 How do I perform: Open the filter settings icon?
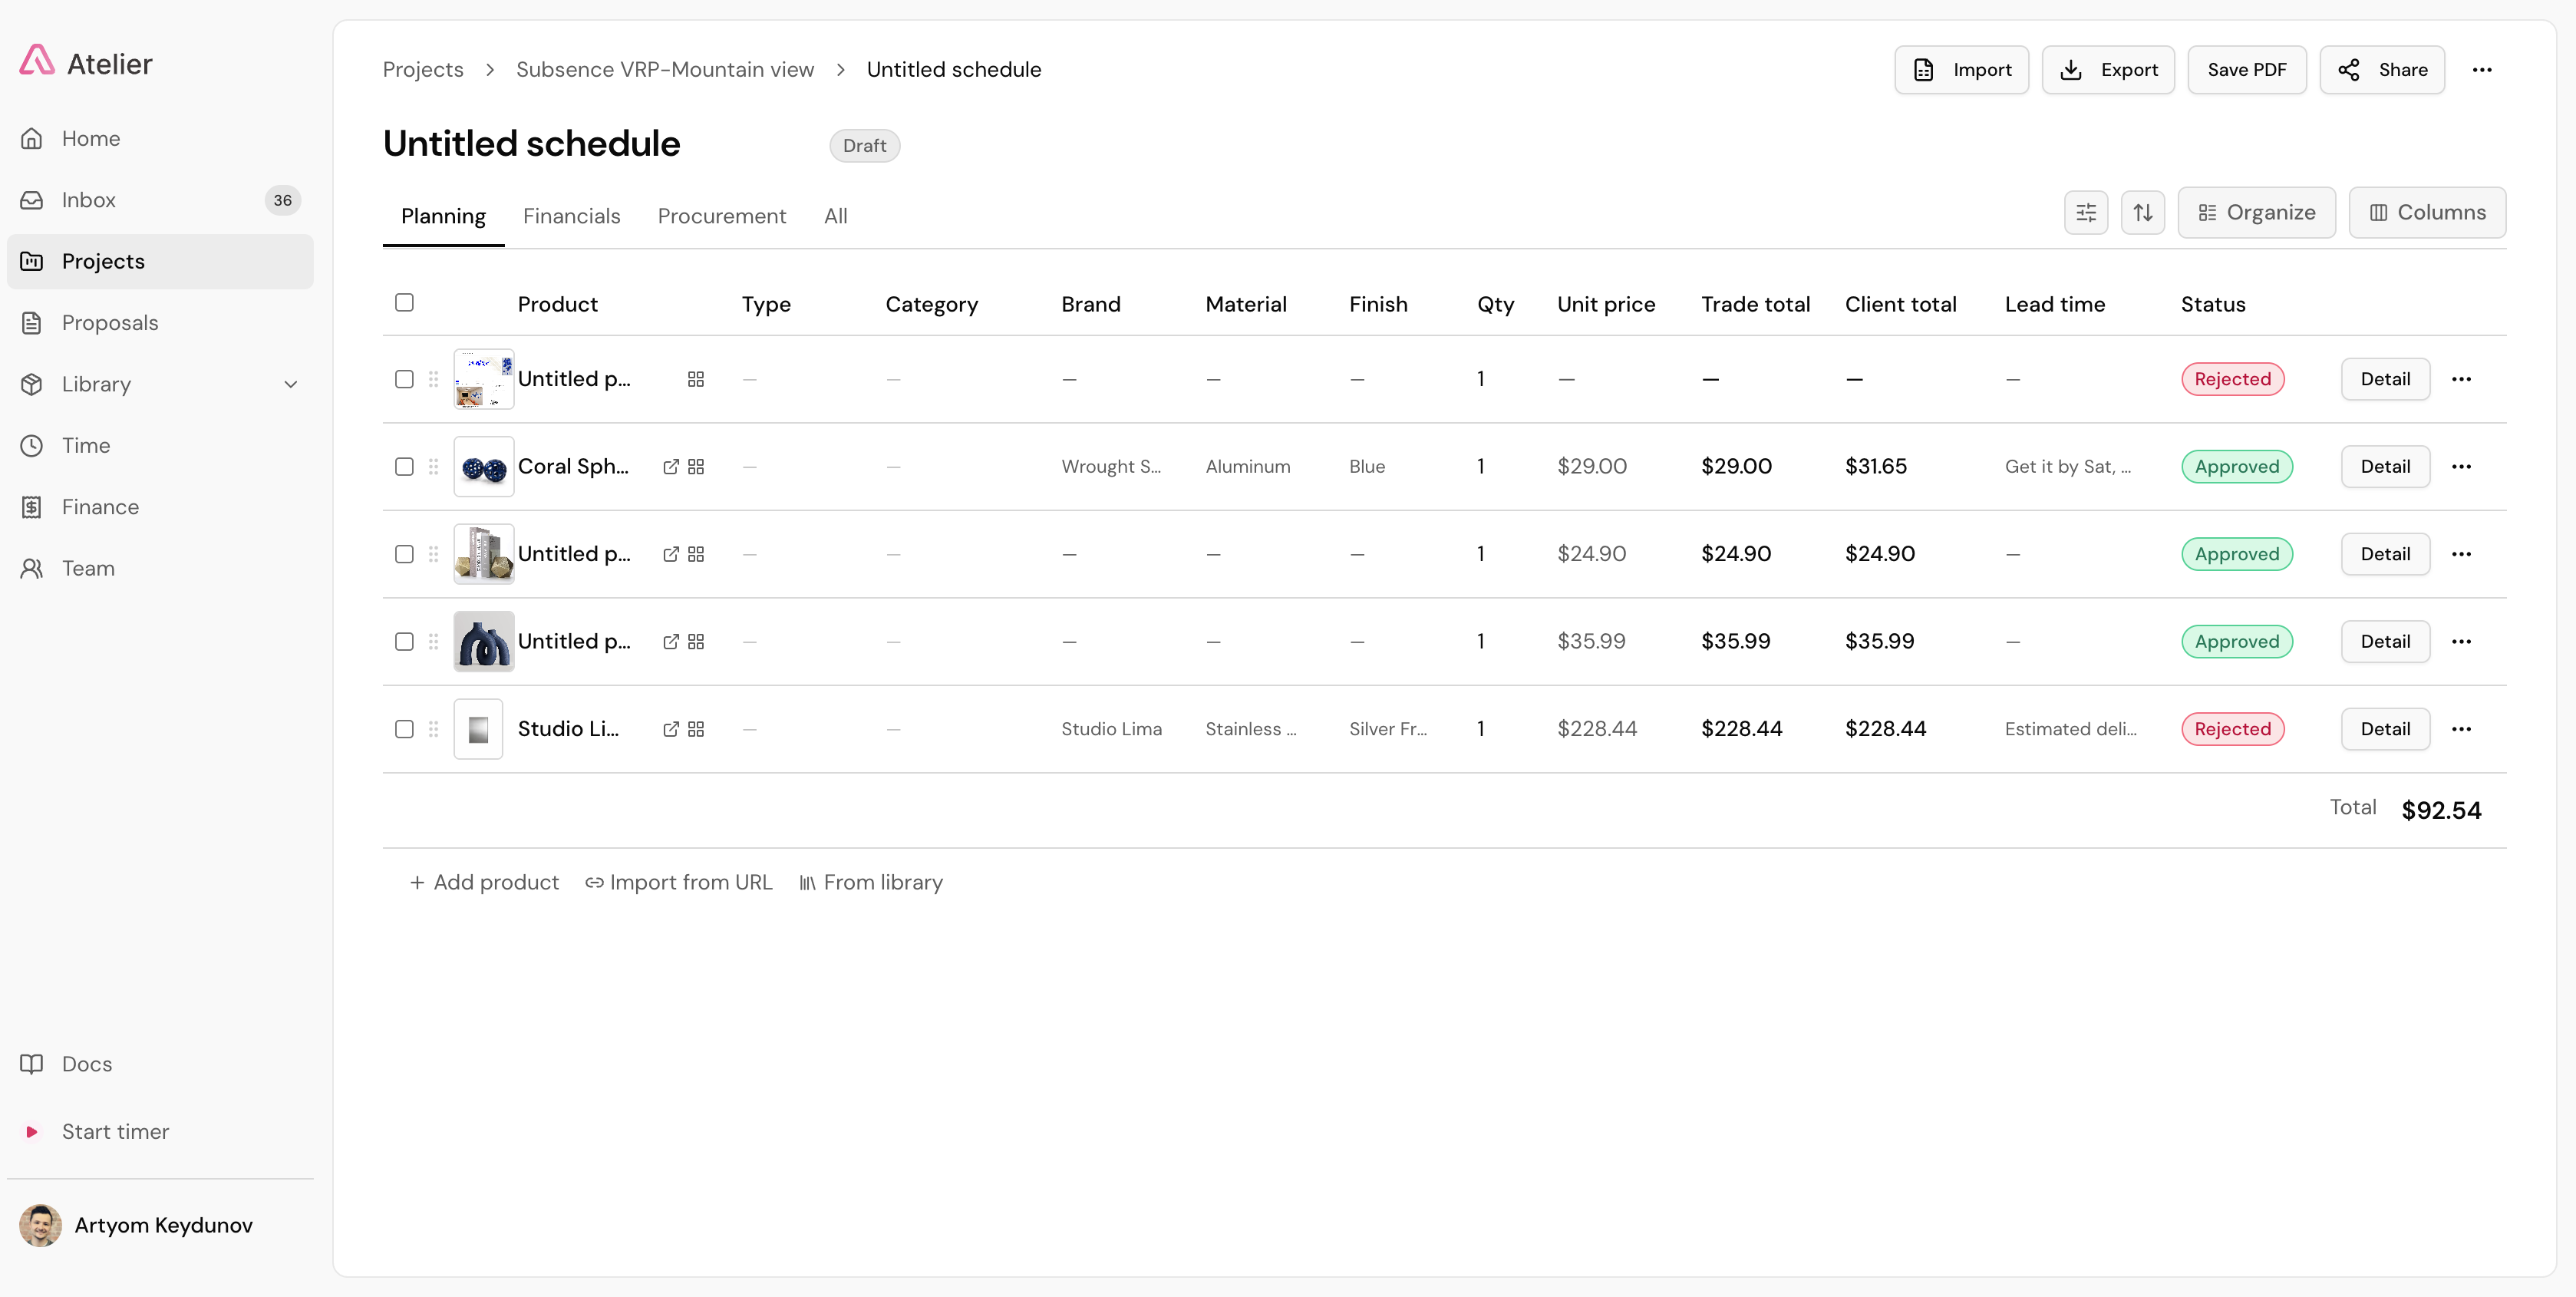2086,212
